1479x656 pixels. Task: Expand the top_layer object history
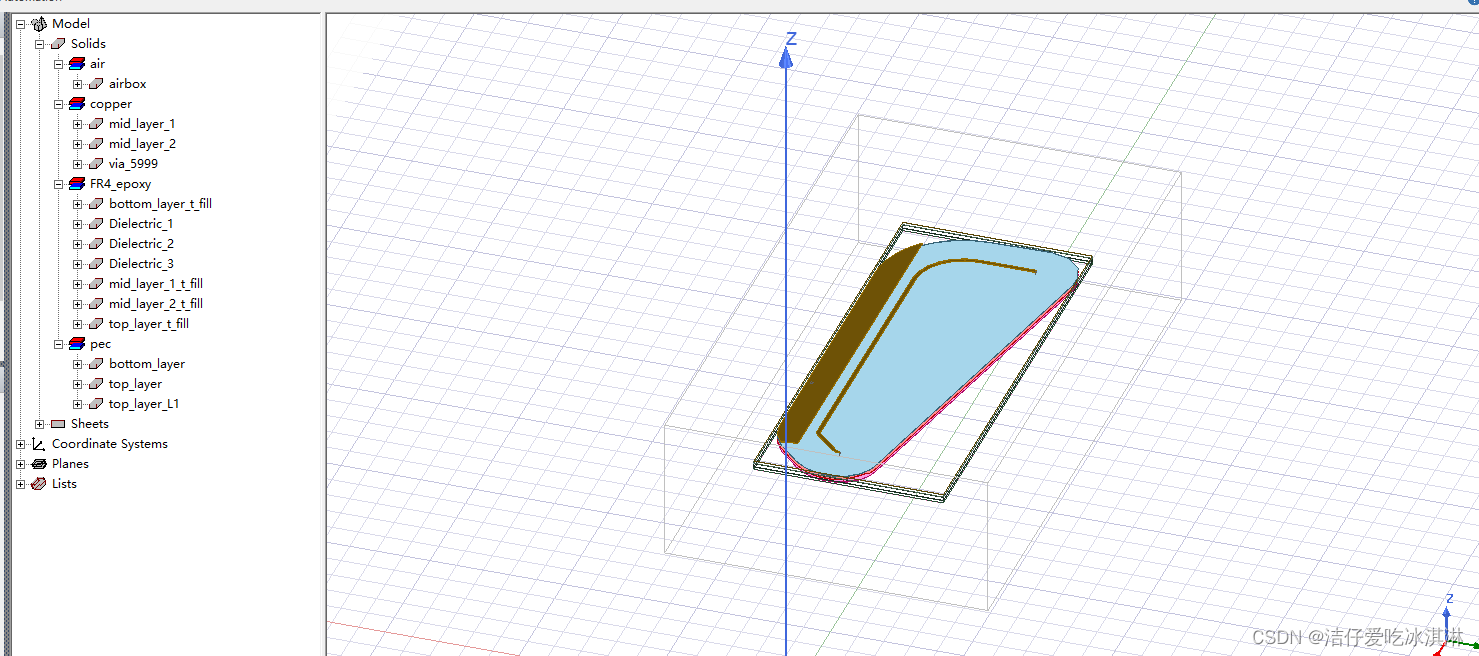[77, 384]
